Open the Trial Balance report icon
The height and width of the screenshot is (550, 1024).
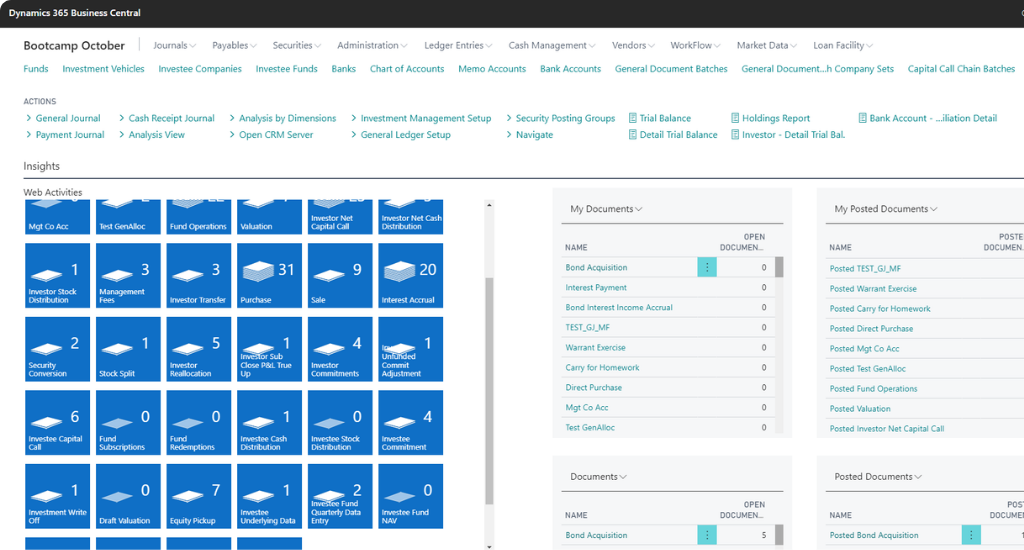[633, 118]
